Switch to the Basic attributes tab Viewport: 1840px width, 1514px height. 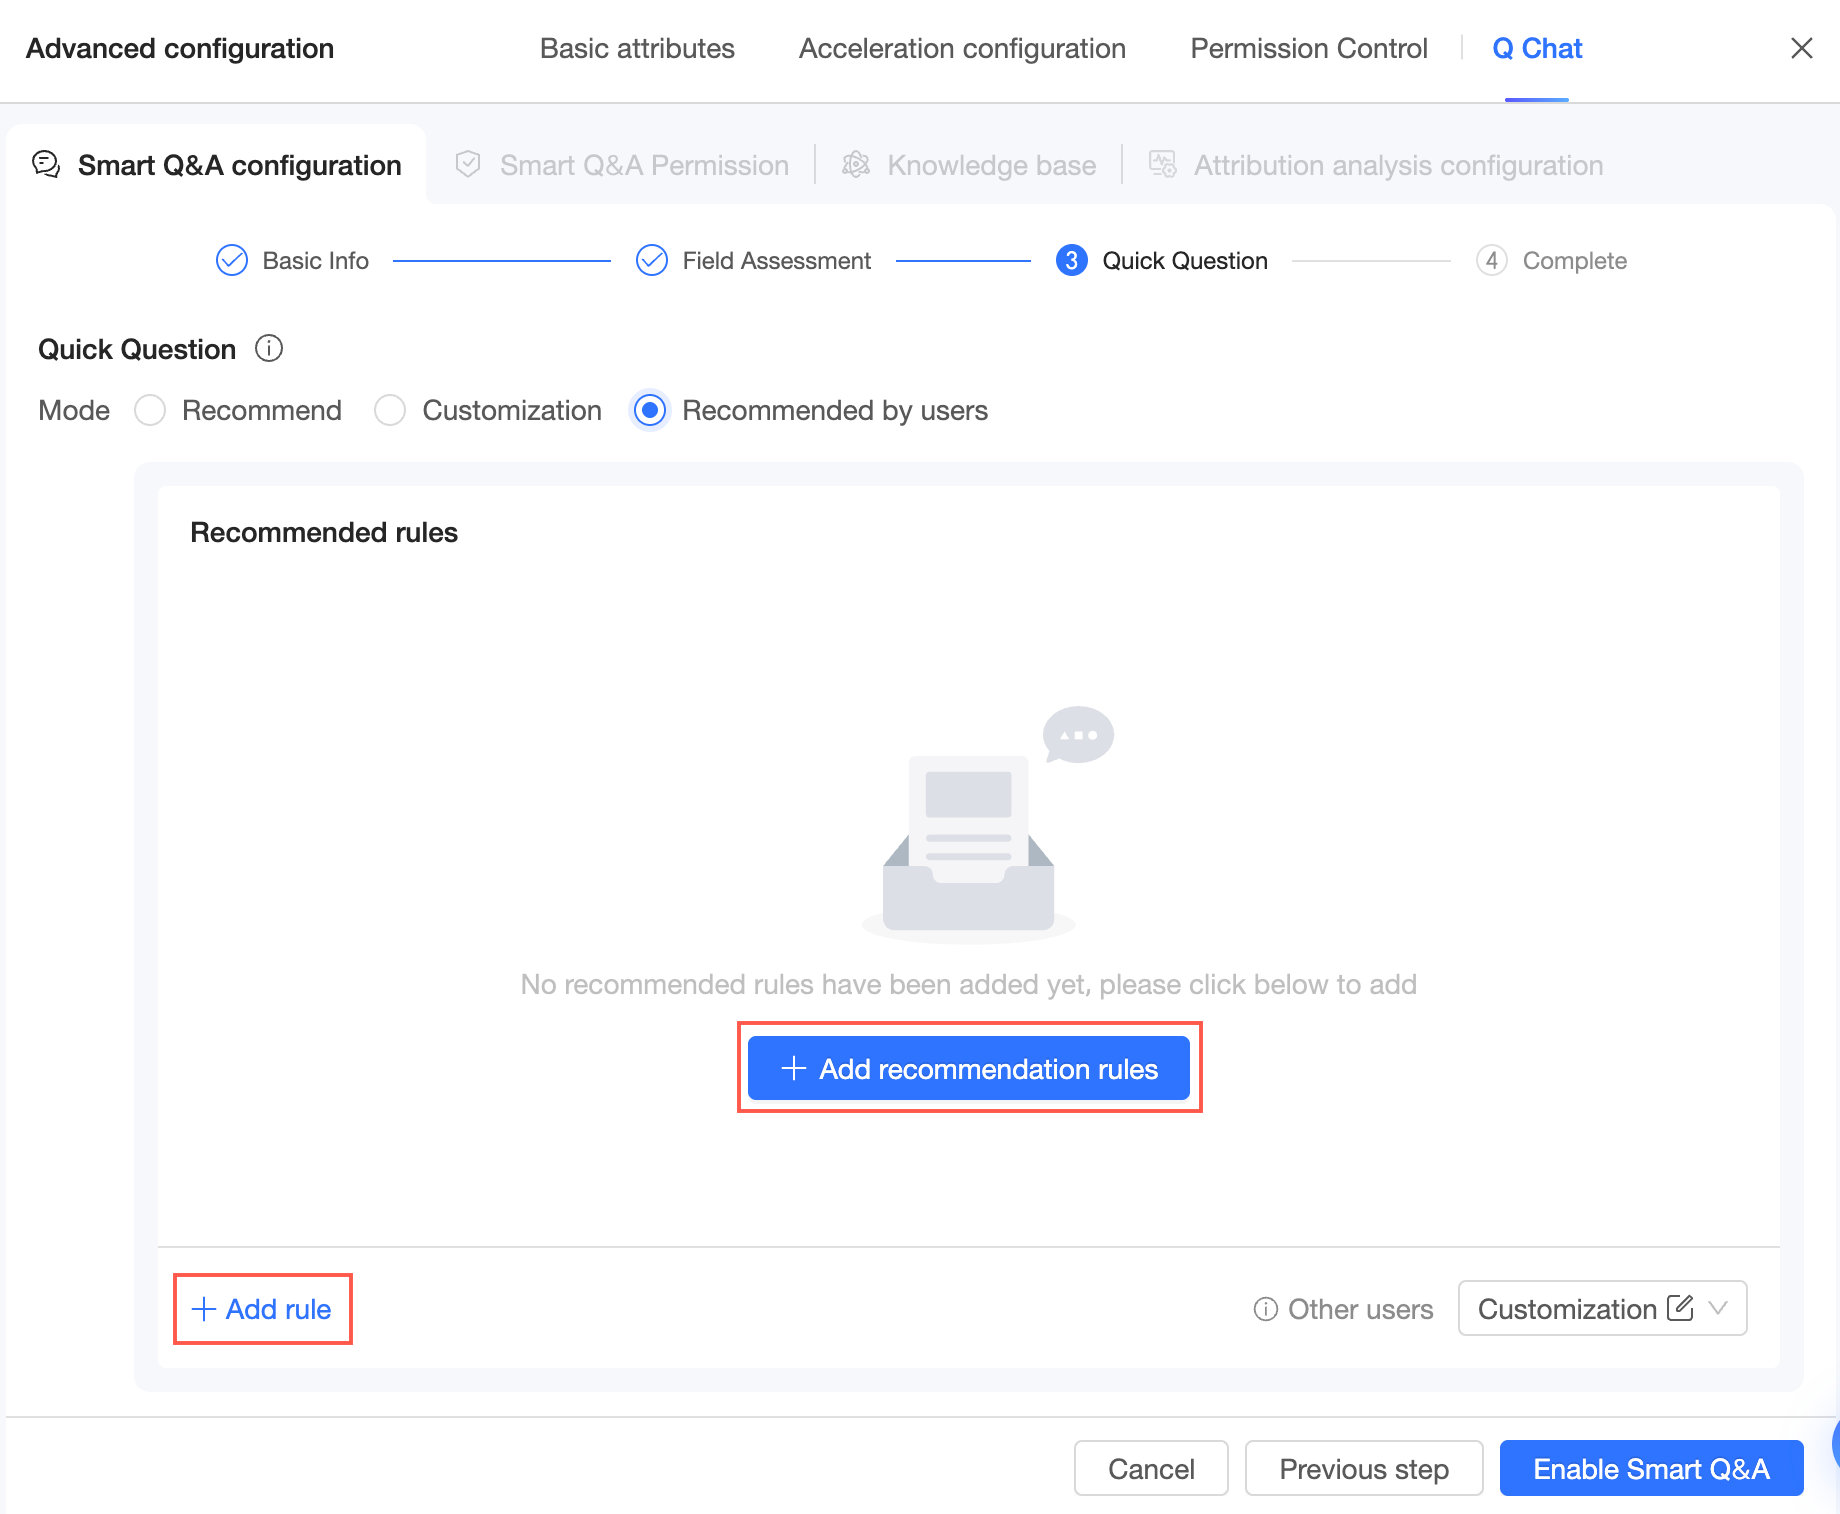637,48
